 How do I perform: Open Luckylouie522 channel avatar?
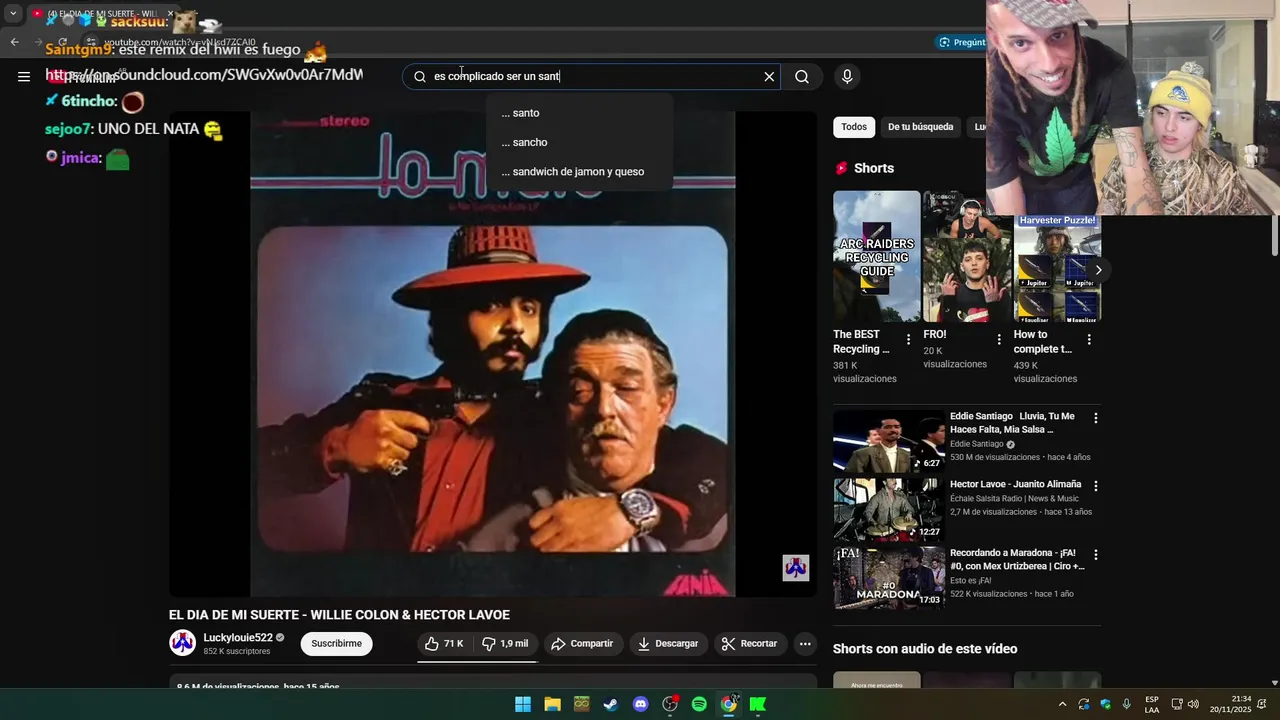pos(182,643)
